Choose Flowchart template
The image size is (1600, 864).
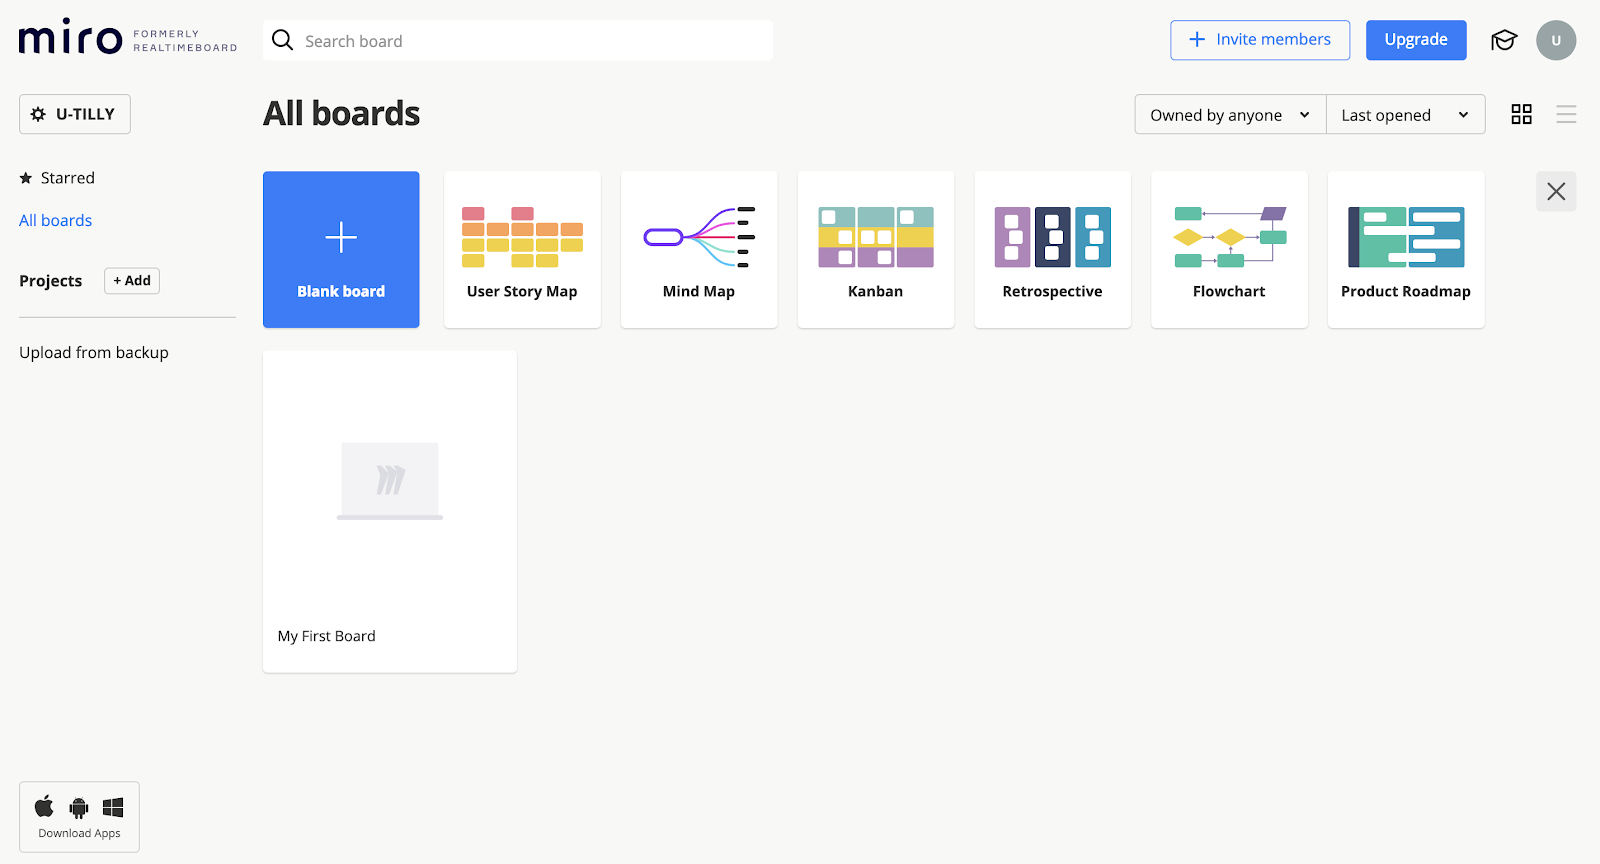click(x=1229, y=249)
